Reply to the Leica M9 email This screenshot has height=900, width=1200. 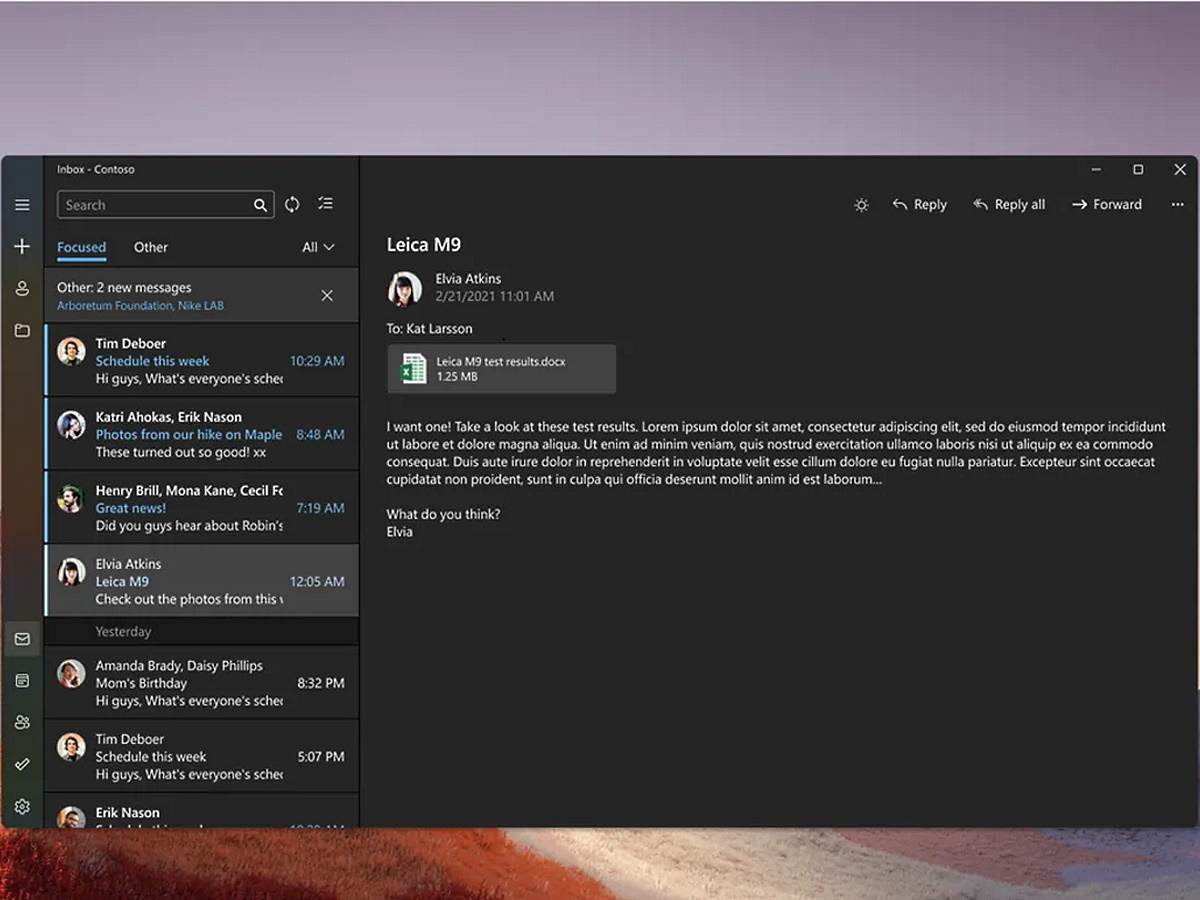(918, 204)
